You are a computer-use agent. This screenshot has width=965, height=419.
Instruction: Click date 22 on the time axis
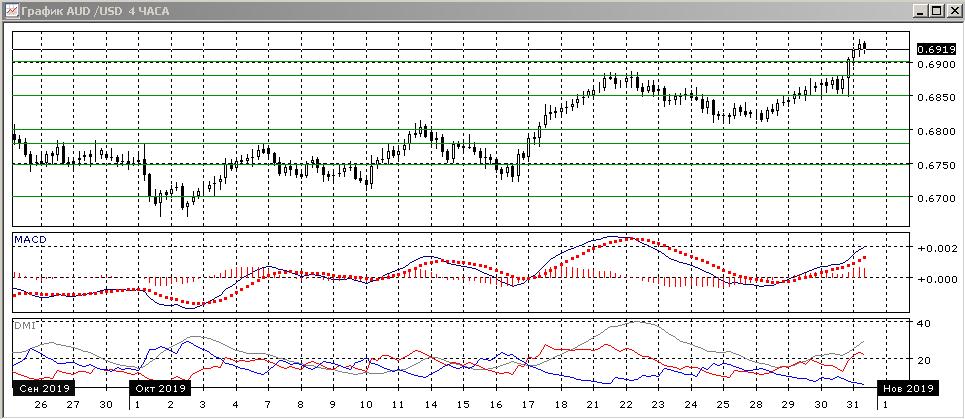tap(626, 405)
